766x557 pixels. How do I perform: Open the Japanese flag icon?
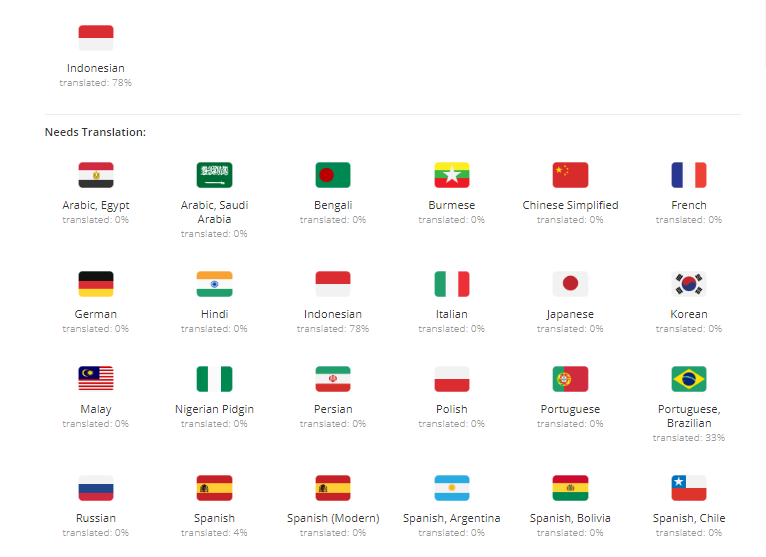[571, 284]
